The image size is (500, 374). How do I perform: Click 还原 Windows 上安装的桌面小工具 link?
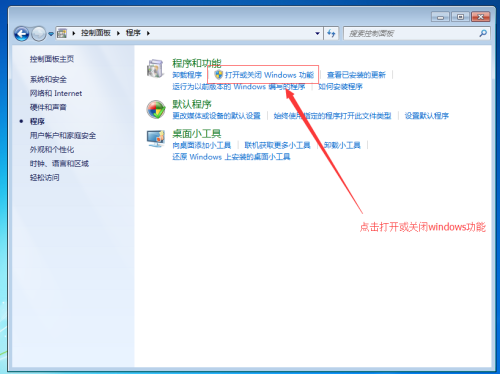pyautogui.click(x=231, y=157)
